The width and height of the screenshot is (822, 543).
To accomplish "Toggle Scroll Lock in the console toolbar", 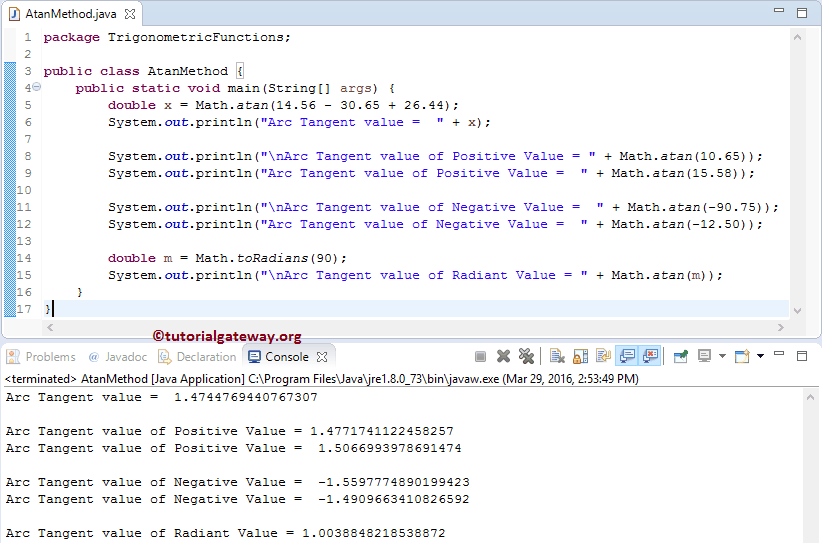I will click(580, 356).
